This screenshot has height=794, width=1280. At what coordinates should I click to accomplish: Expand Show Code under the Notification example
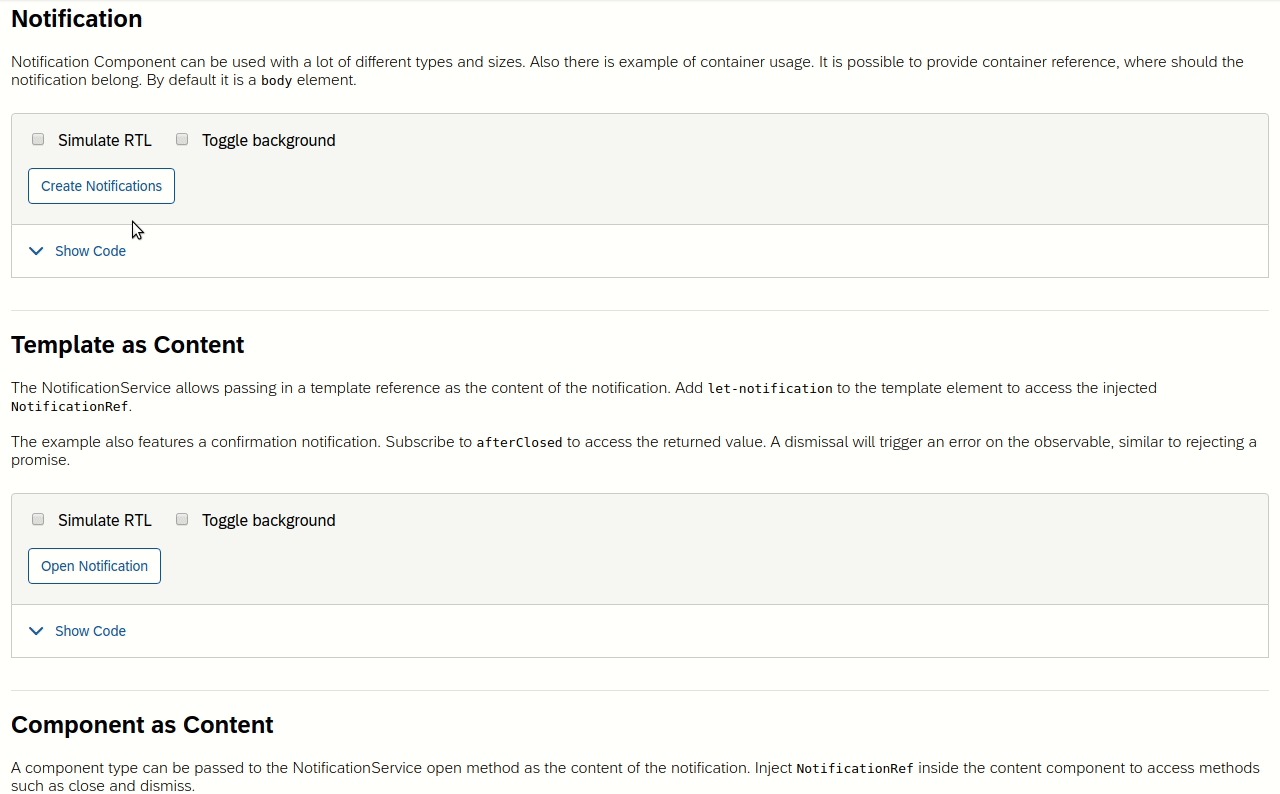(90, 251)
